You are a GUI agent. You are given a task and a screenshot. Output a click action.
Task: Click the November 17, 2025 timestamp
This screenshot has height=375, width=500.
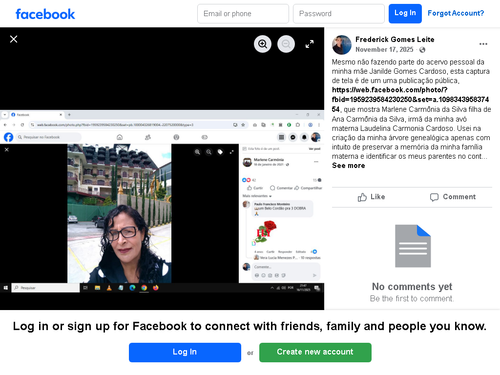[x=384, y=50]
